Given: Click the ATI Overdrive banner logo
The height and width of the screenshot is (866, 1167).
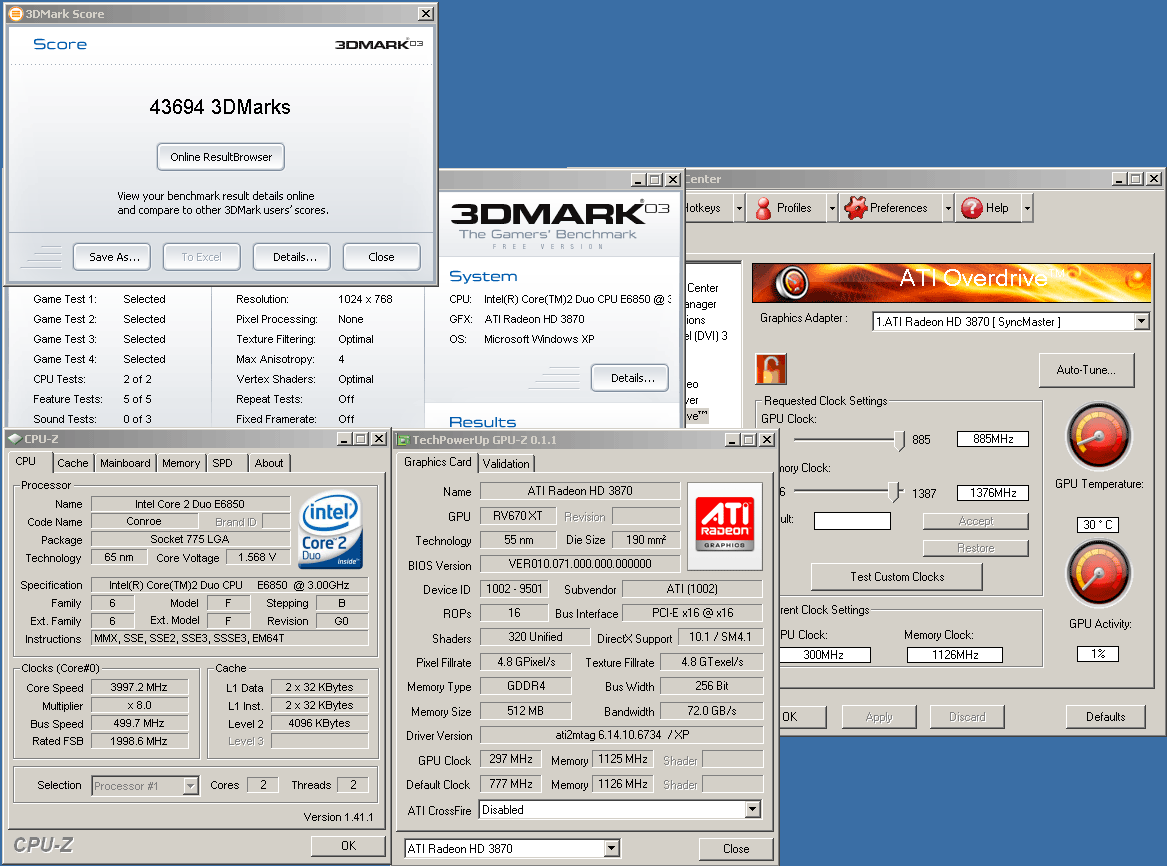Looking at the screenshot, I should [792, 282].
